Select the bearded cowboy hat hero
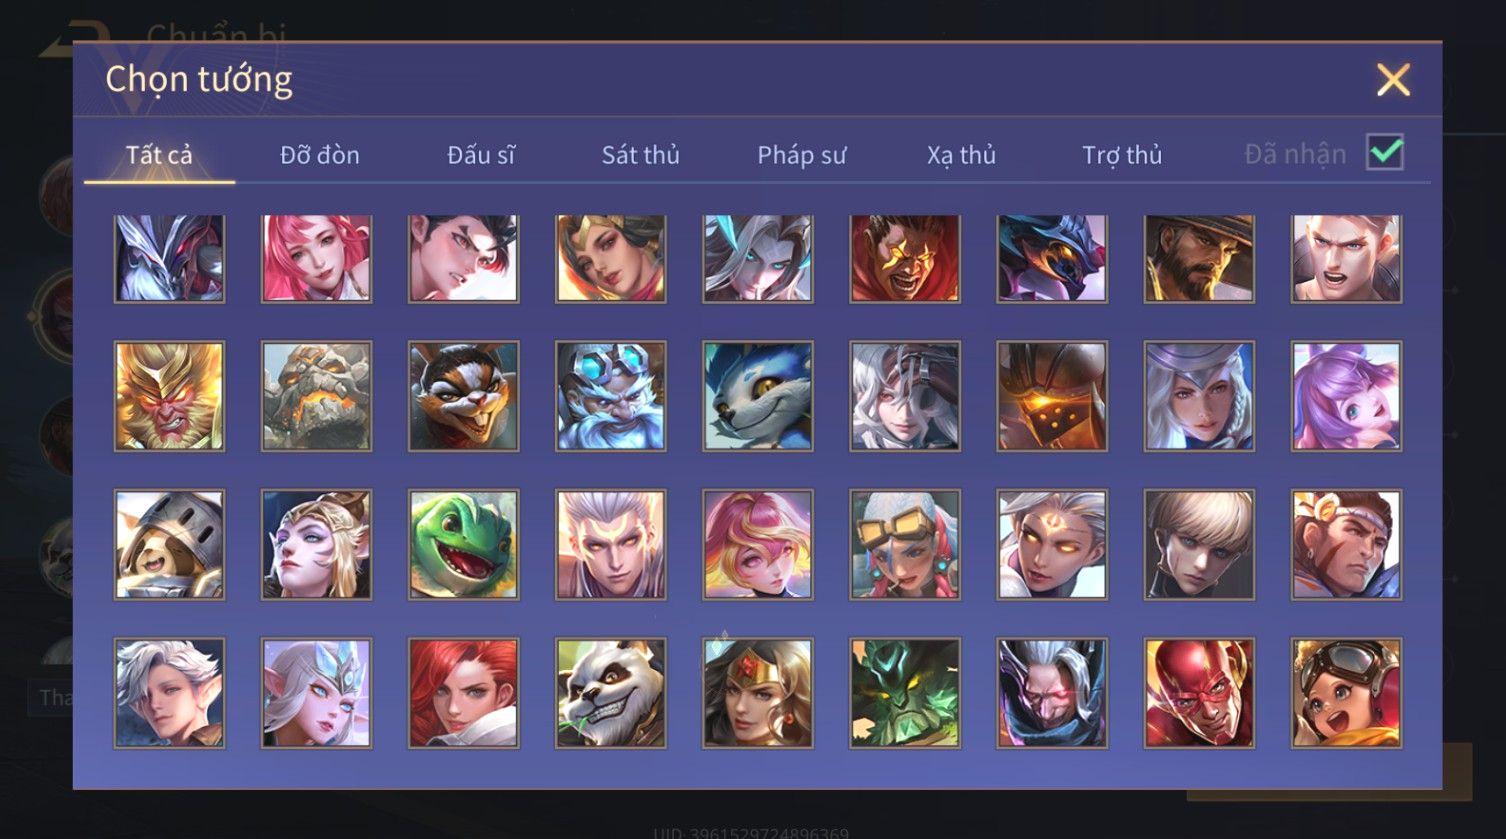 [1199, 258]
